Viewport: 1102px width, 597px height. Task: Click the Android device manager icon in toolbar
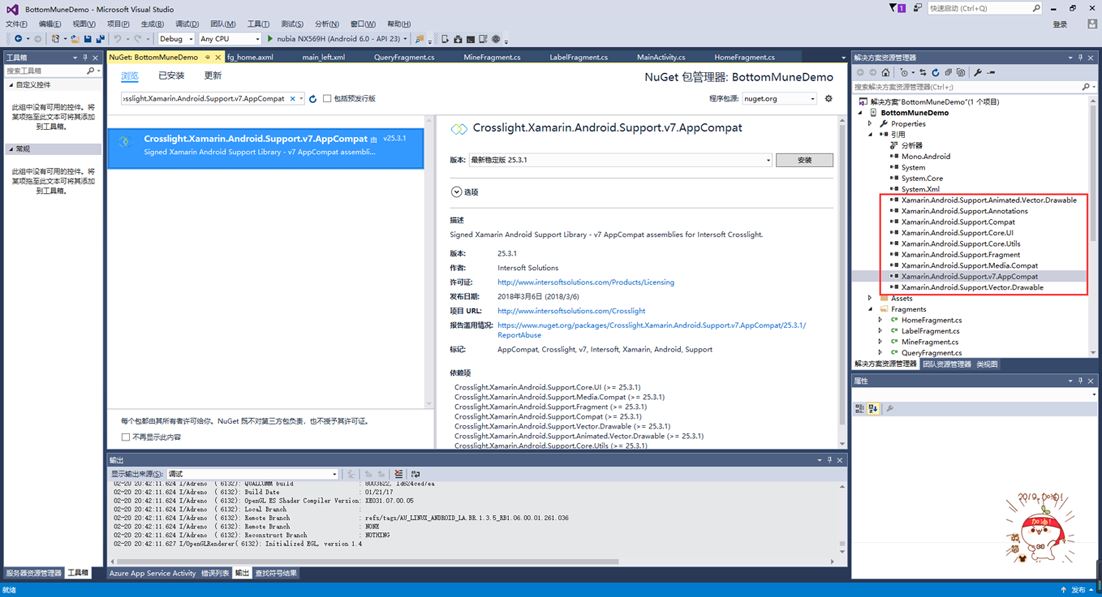(x=445, y=39)
